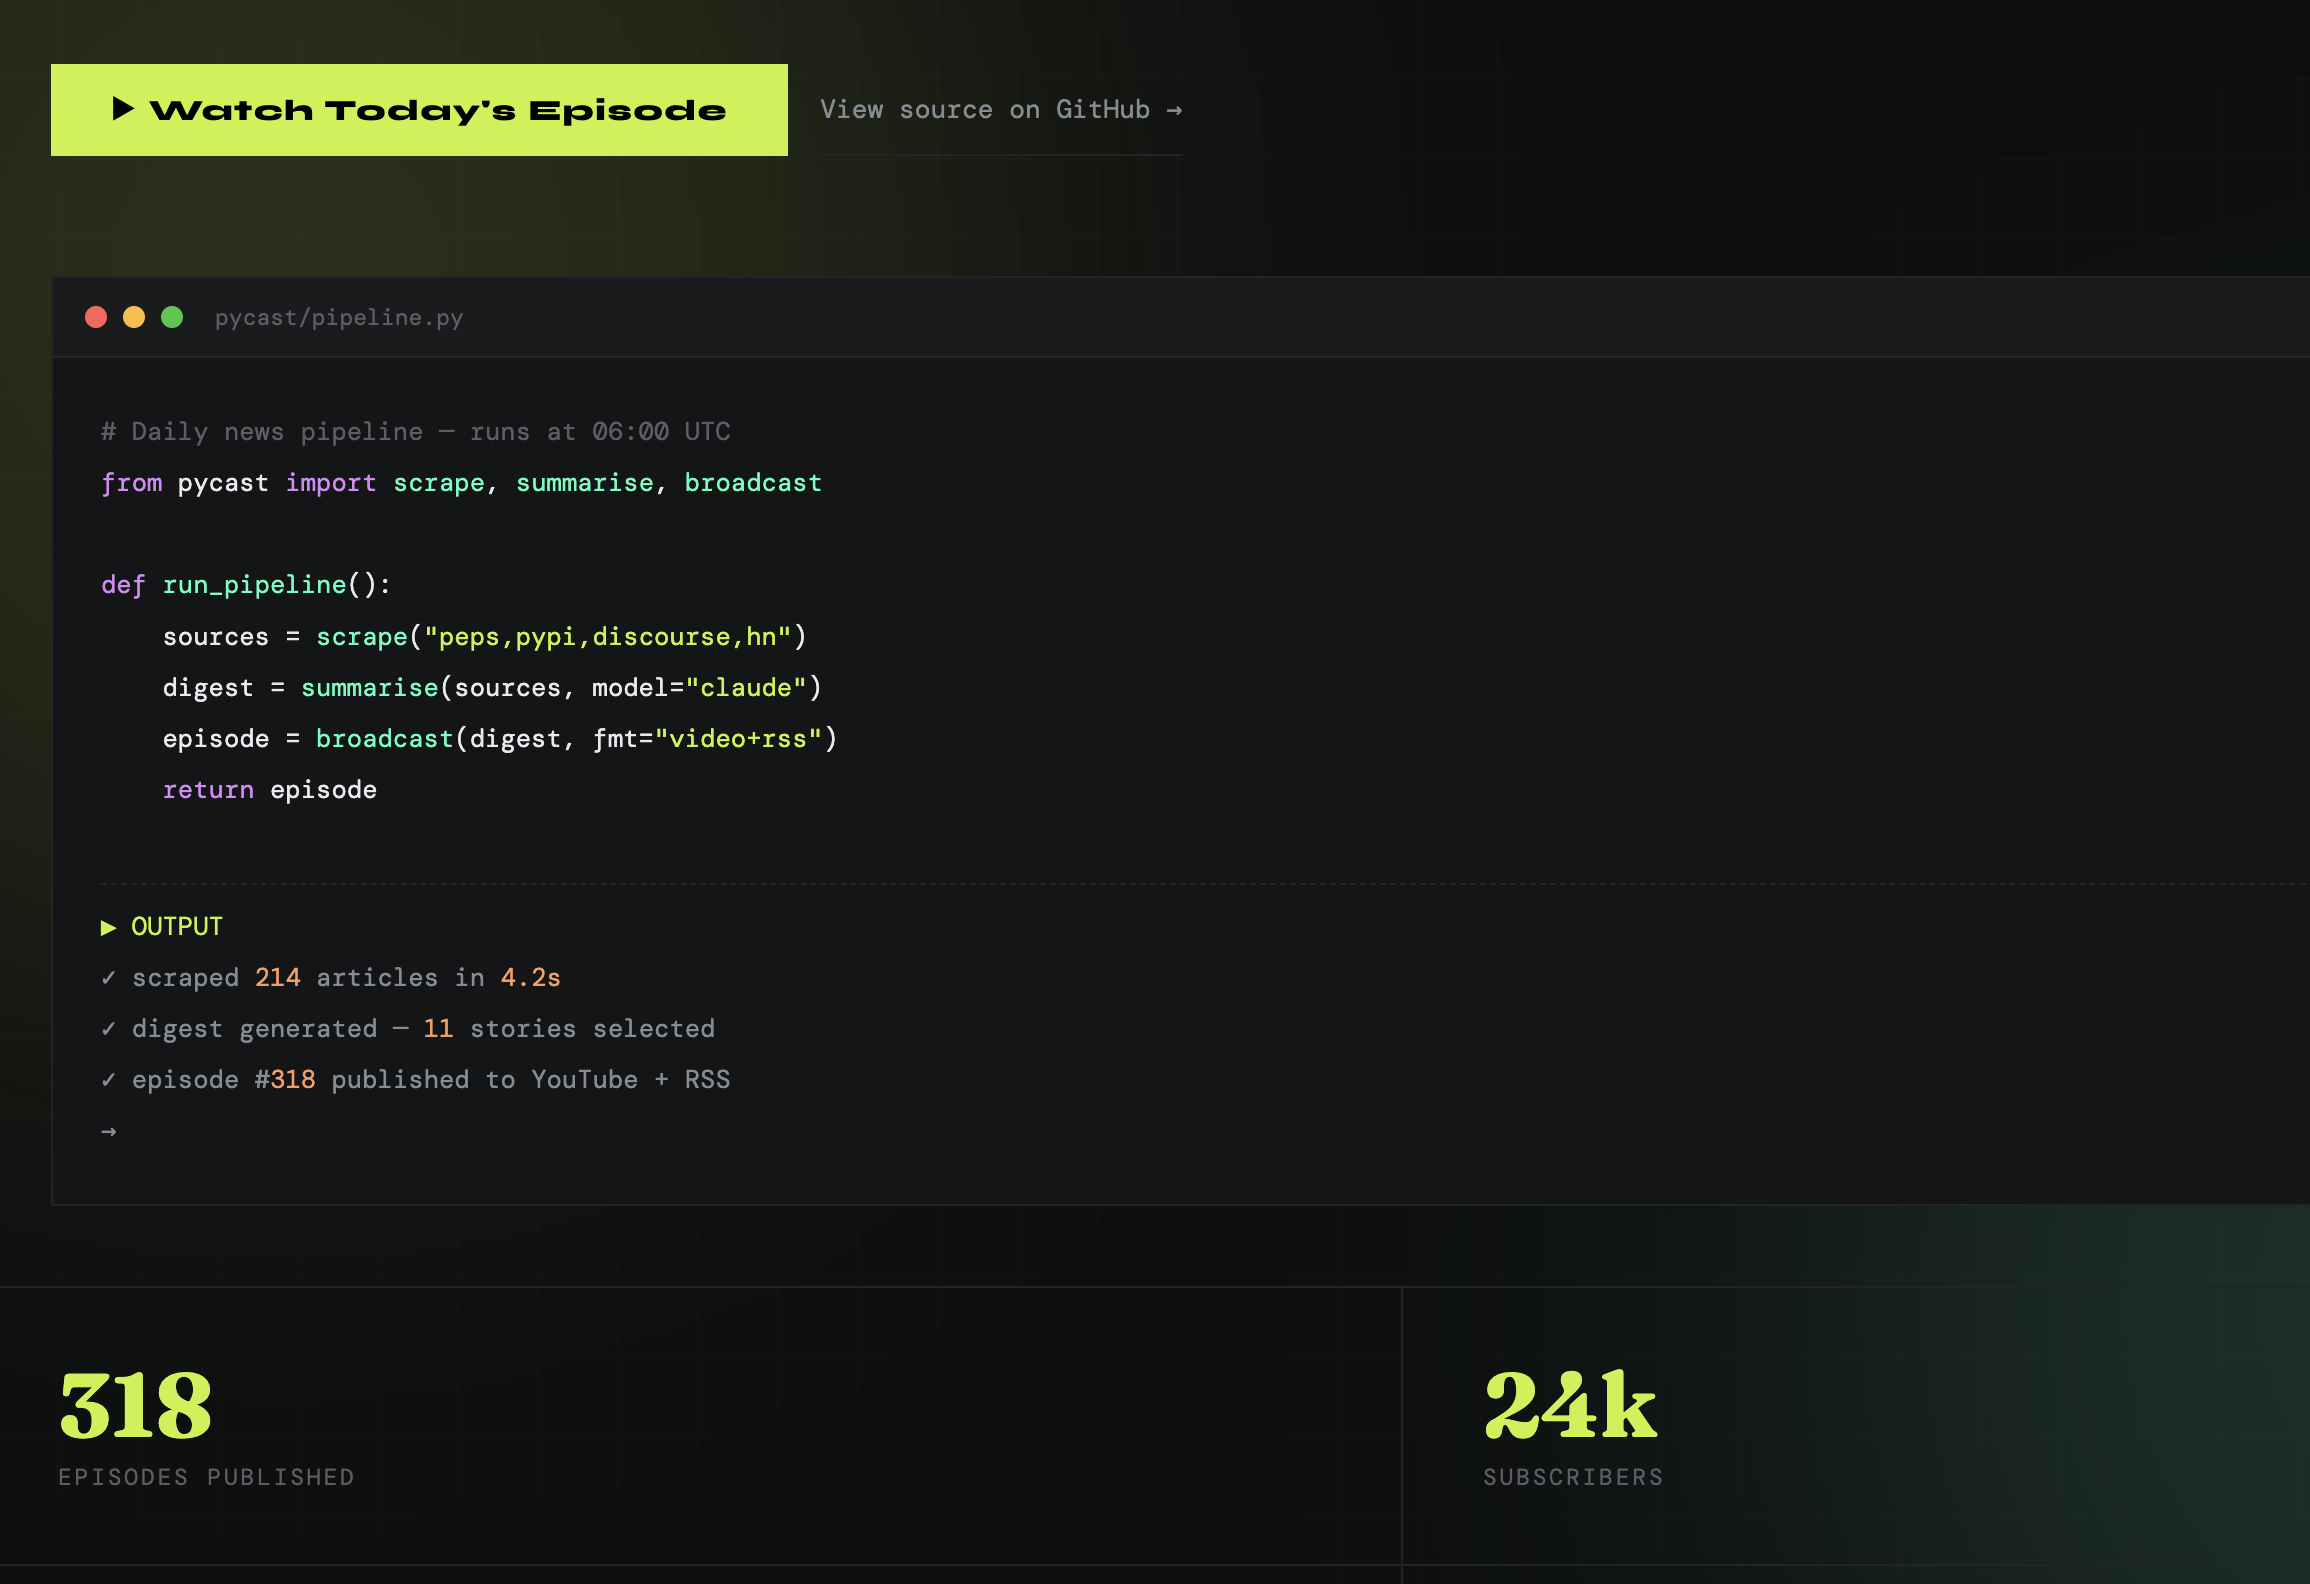Click the 'episode = broadcast(...)' code line
This screenshot has width=2310, height=1584.
pos(500,739)
